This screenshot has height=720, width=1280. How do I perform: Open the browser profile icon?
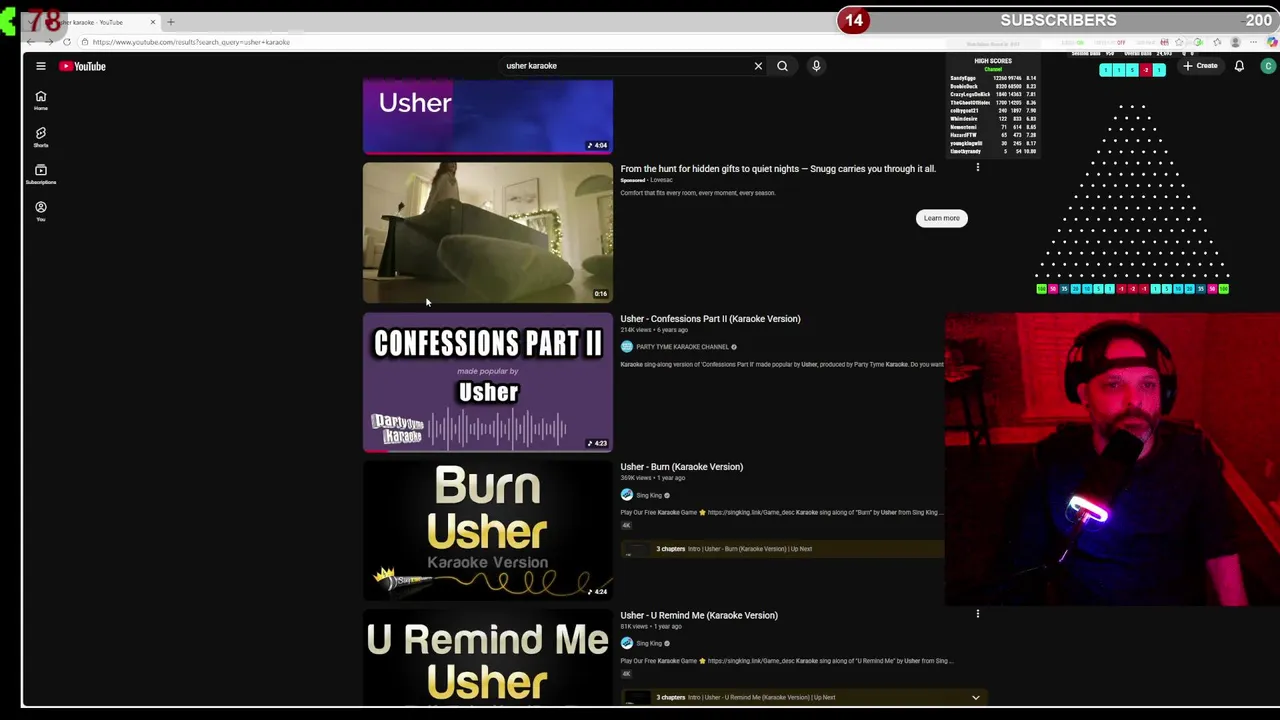click(1236, 42)
